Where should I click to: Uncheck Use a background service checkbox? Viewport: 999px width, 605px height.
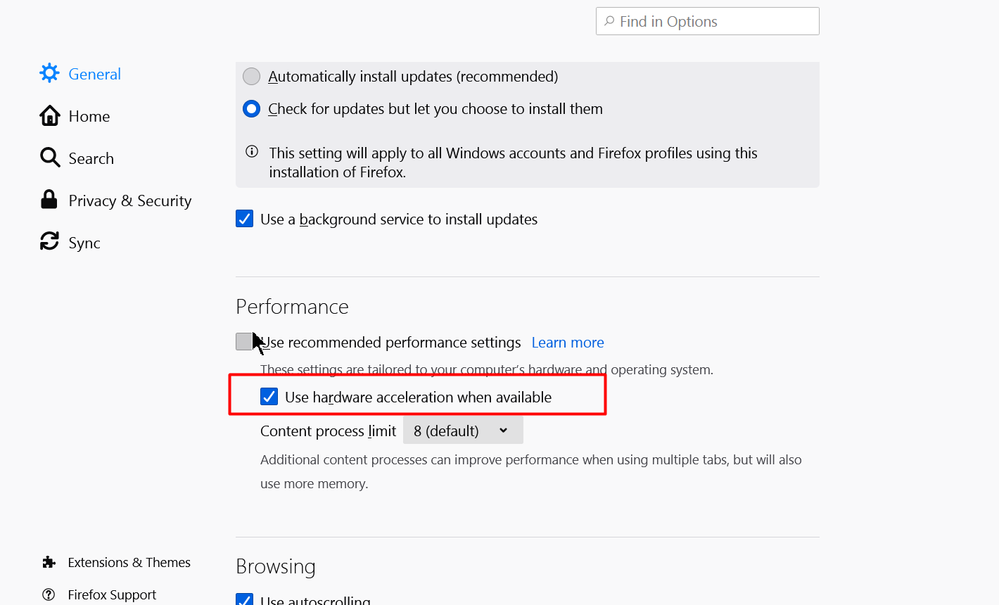point(245,218)
